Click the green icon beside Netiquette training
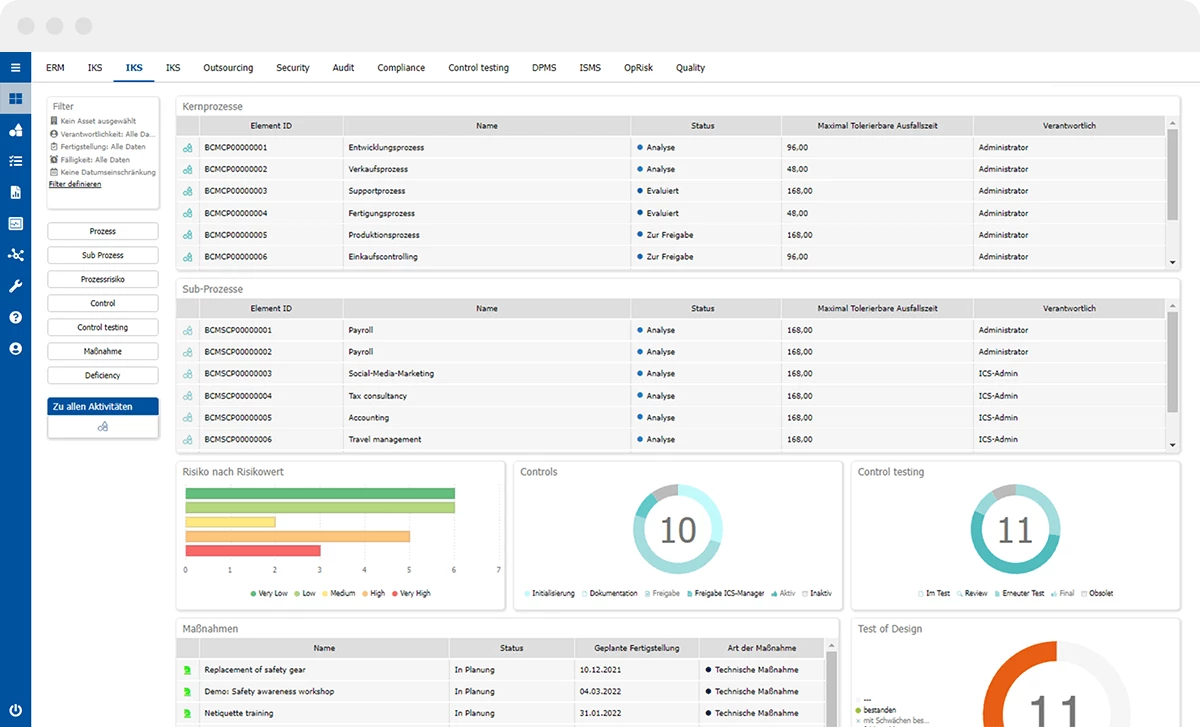1200x727 pixels. click(187, 714)
